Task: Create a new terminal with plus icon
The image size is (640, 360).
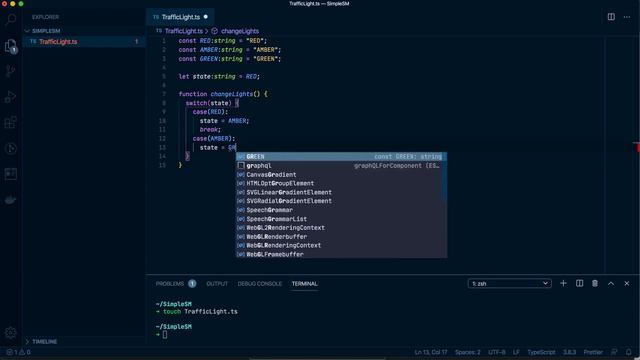Action: click(x=563, y=283)
